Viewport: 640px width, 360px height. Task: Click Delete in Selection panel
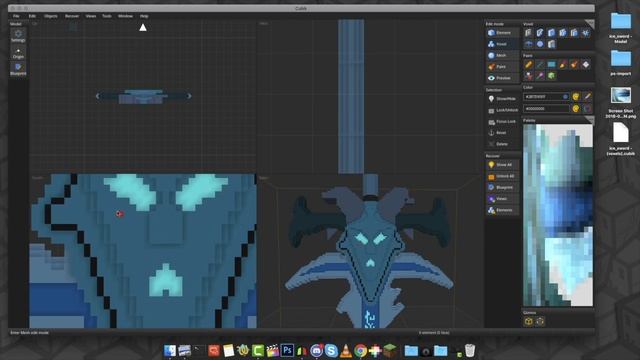point(502,144)
